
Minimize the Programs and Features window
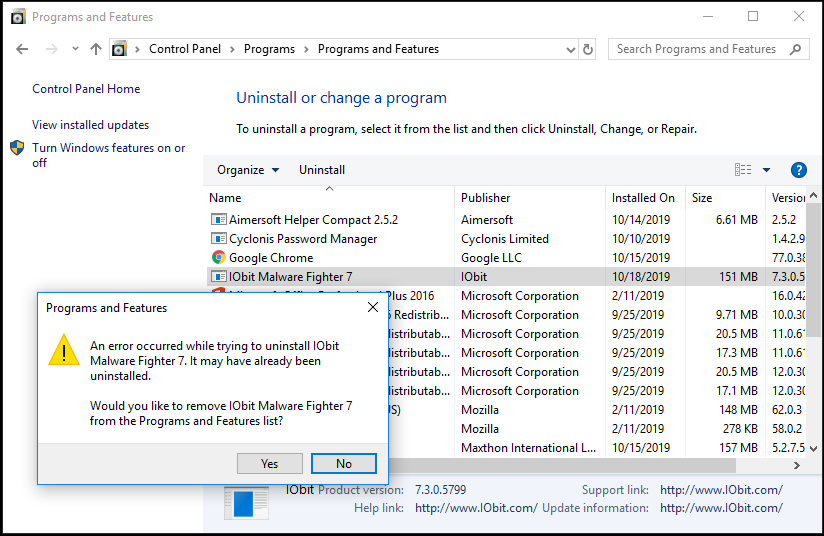[x=708, y=16]
